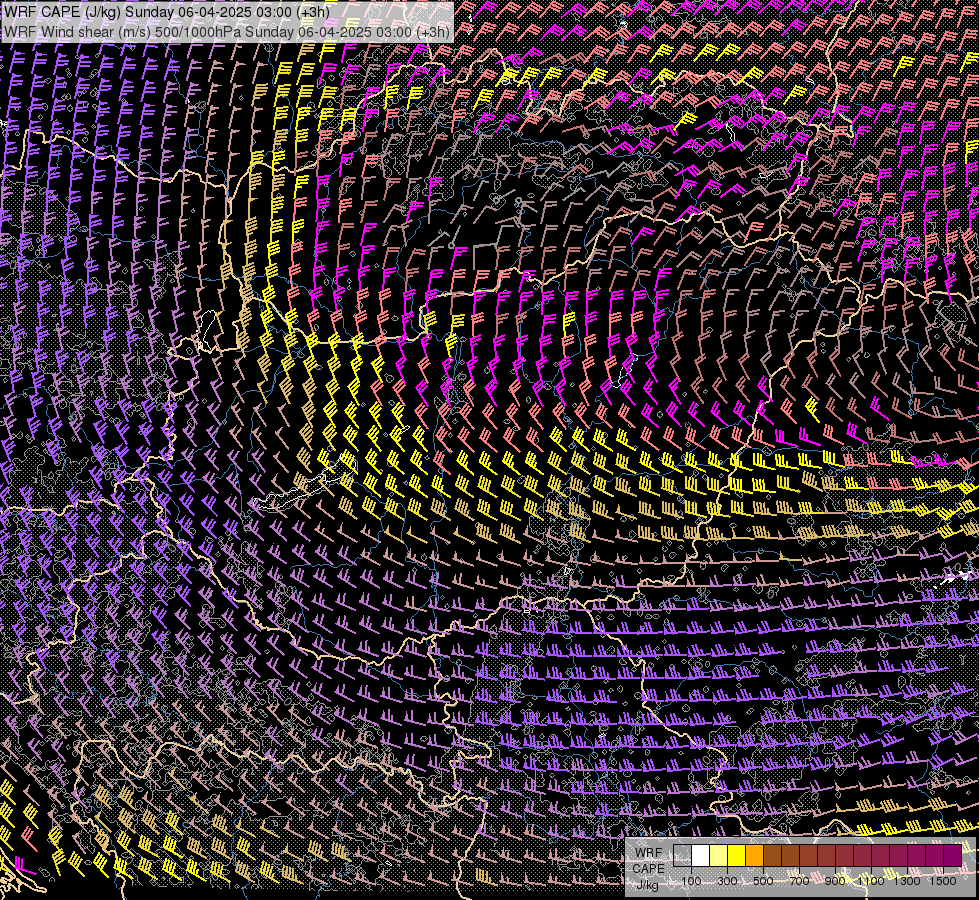This screenshot has height=900, width=979.
Task: Click the pale yellow CAPE legend swatch
Action: (x=719, y=856)
